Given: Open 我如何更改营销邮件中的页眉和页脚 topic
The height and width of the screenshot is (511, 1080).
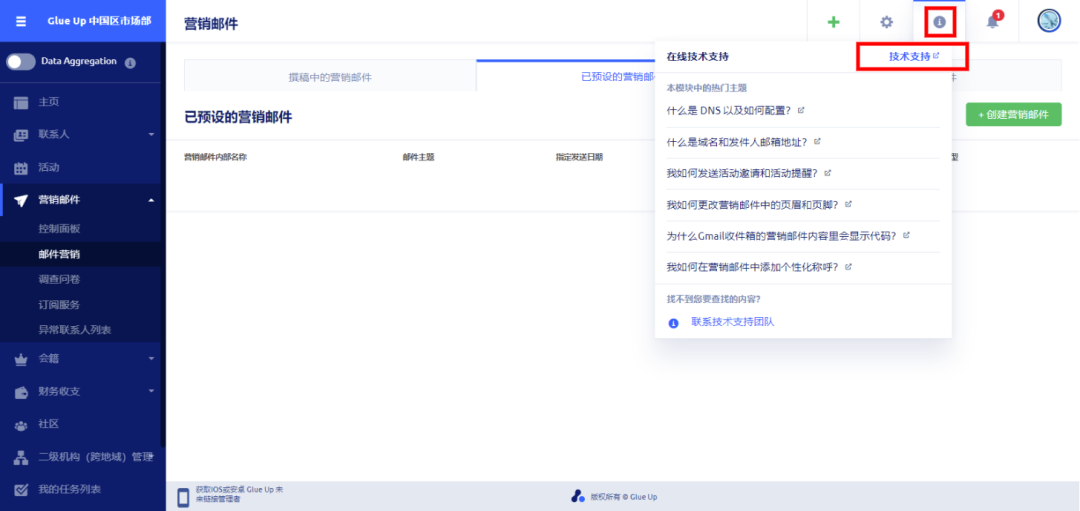Looking at the screenshot, I should pos(754,205).
